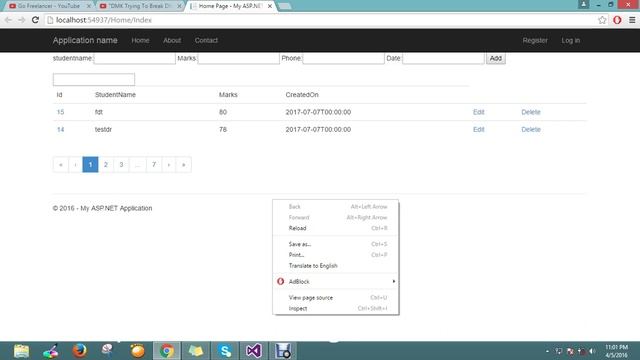
Task: Close the Go Freelancer YouTube tab
Action: (x=89, y=6)
